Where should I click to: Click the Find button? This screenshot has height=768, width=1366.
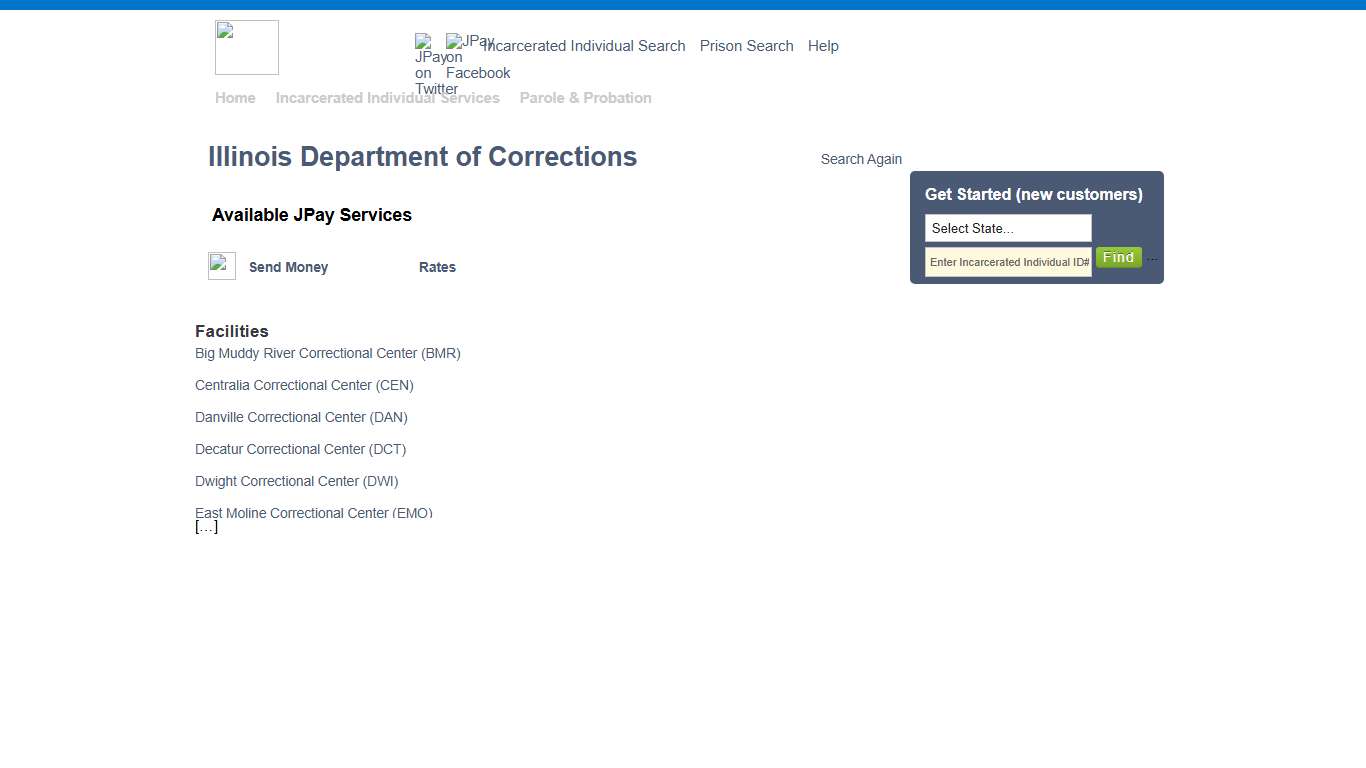click(x=1118, y=257)
